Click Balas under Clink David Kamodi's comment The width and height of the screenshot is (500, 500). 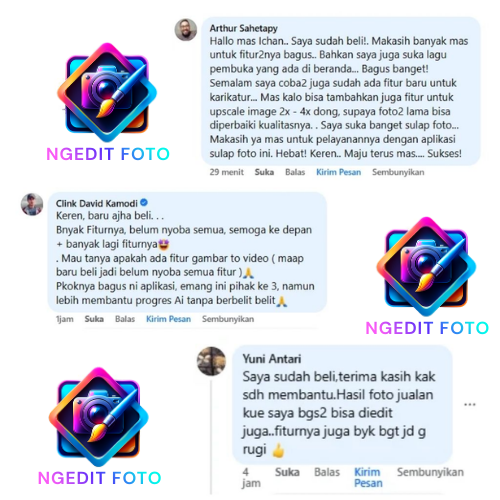coord(125,319)
